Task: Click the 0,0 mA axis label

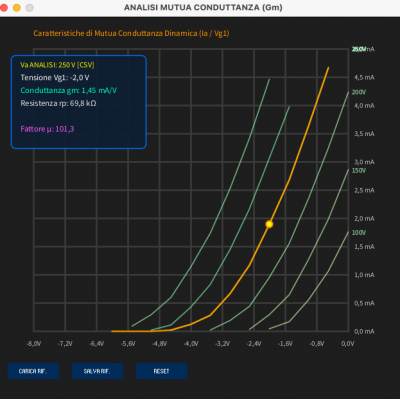Action: (364, 331)
